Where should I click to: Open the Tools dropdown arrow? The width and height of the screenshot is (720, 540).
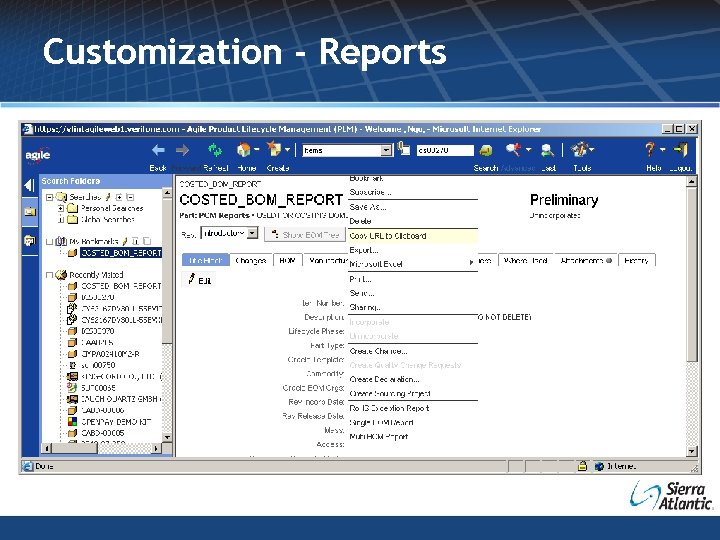(591, 150)
